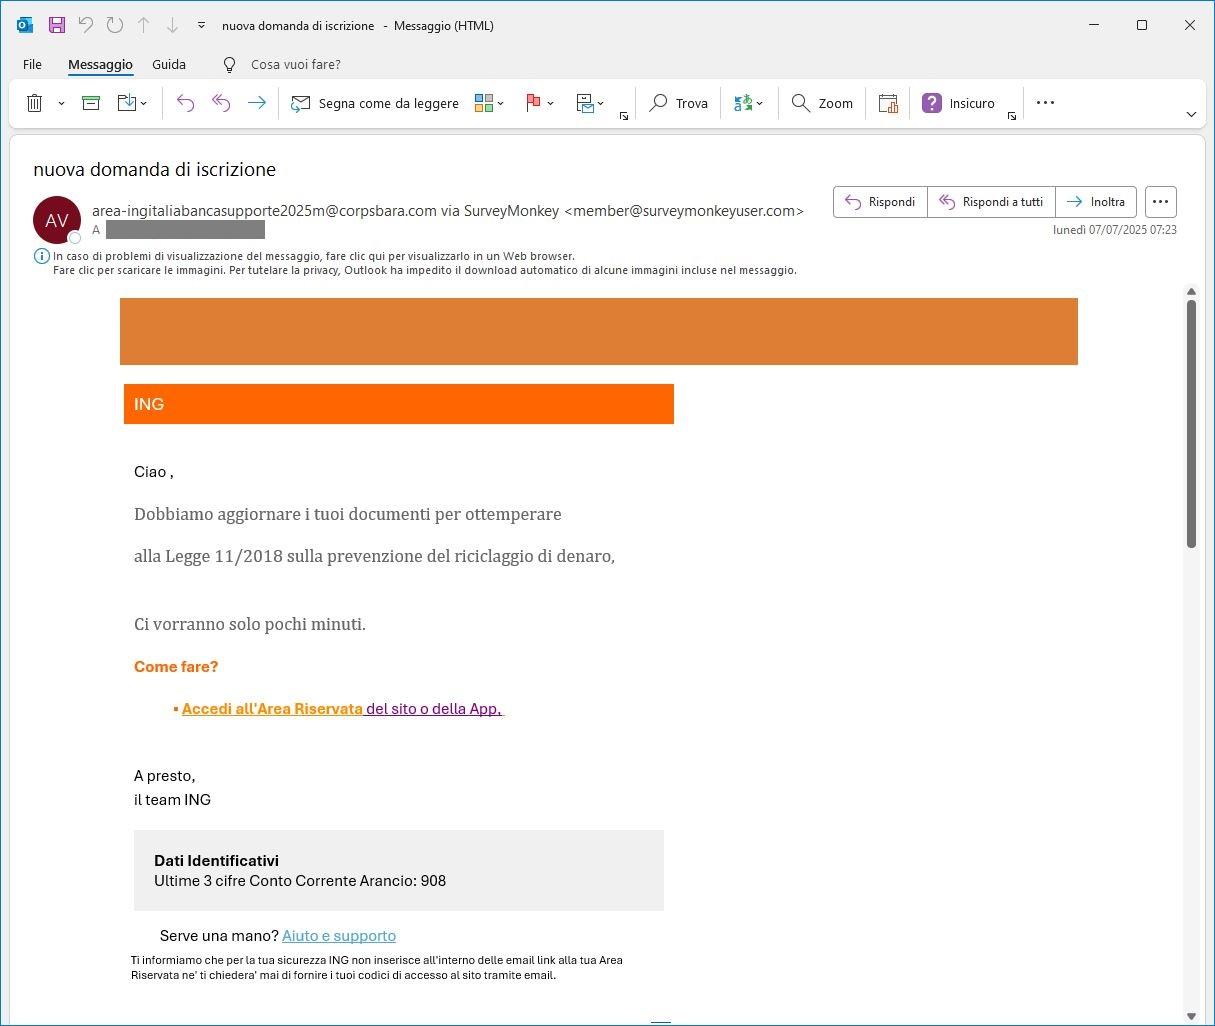Expand the flag options dropdown arrow
1215x1026 pixels.
551,103
